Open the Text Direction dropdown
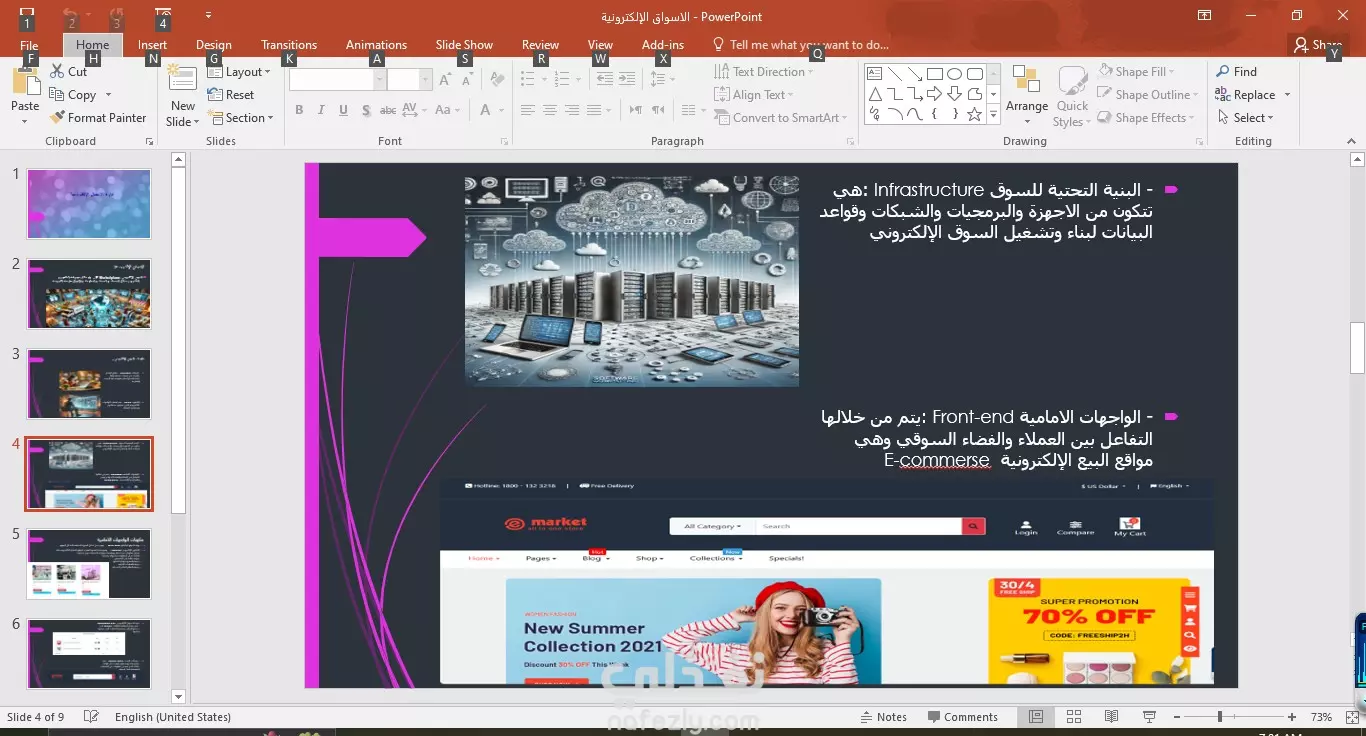The width and height of the screenshot is (1366, 736). click(x=763, y=72)
